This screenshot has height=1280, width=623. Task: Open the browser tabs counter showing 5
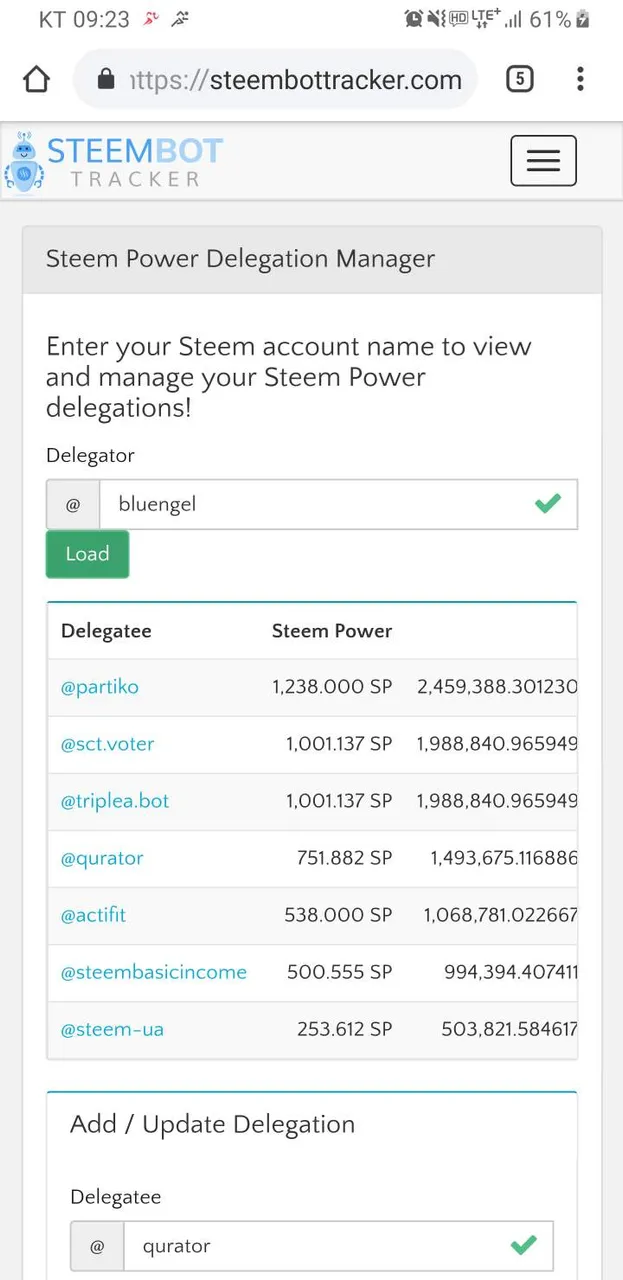(x=519, y=79)
